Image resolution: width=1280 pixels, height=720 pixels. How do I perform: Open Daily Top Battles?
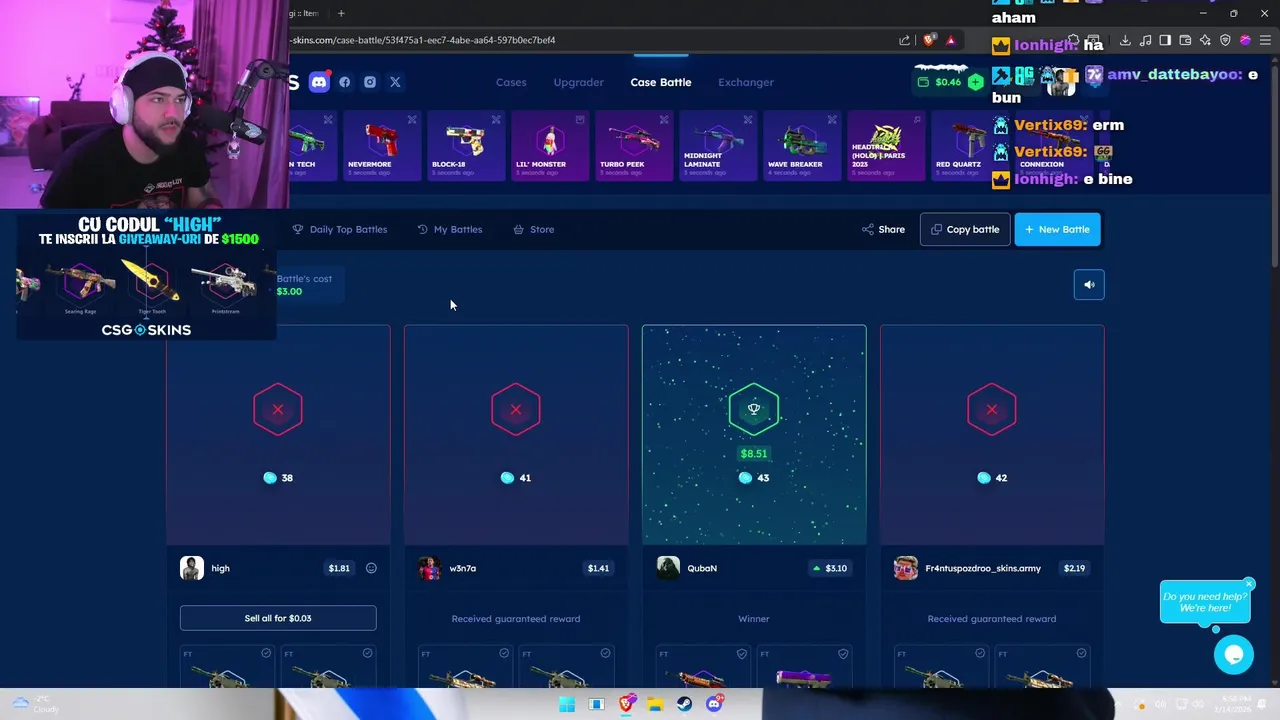[x=340, y=229]
